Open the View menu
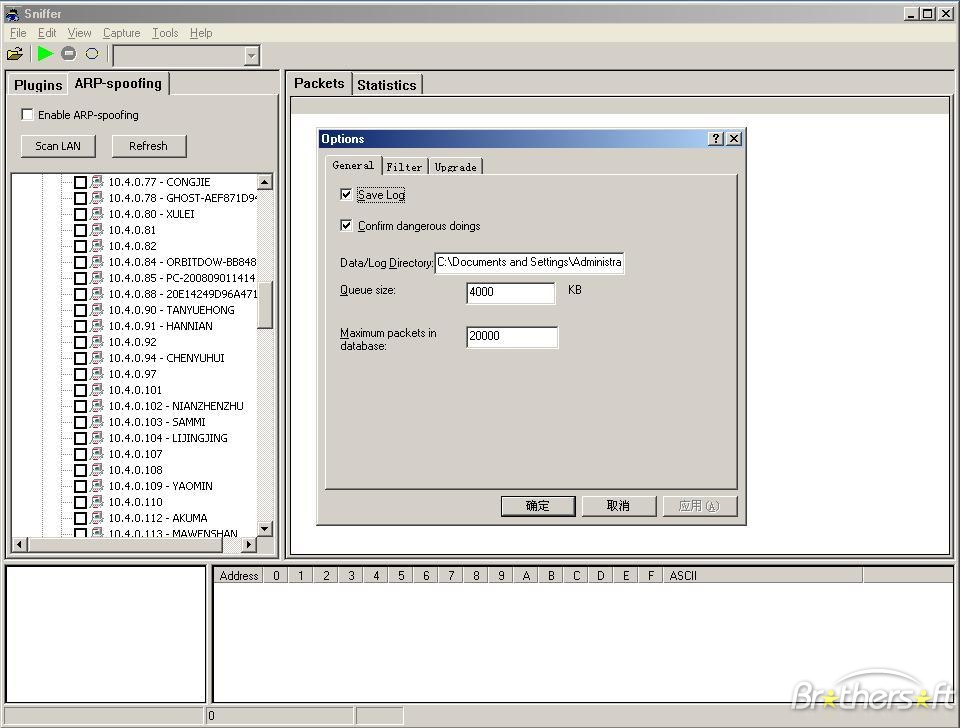The width and height of the screenshot is (960, 728). [79, 33]
